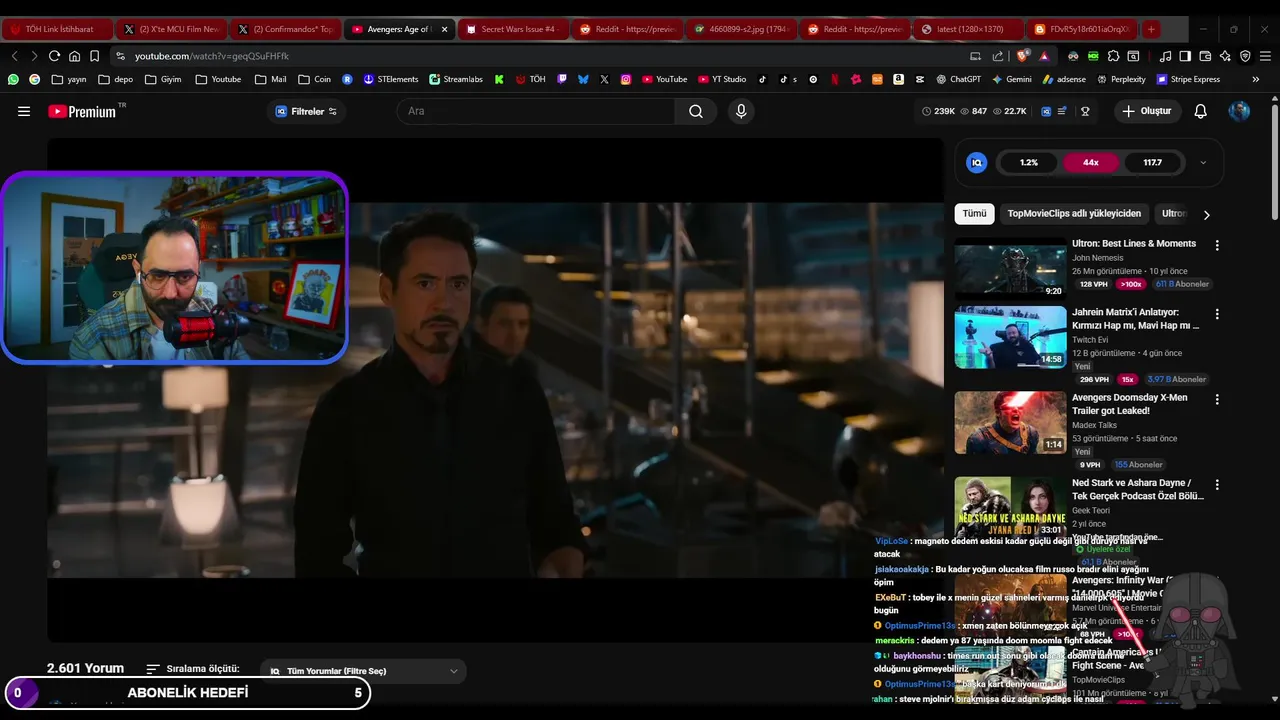Open the Mail bookmarks folder

point(270,79)
